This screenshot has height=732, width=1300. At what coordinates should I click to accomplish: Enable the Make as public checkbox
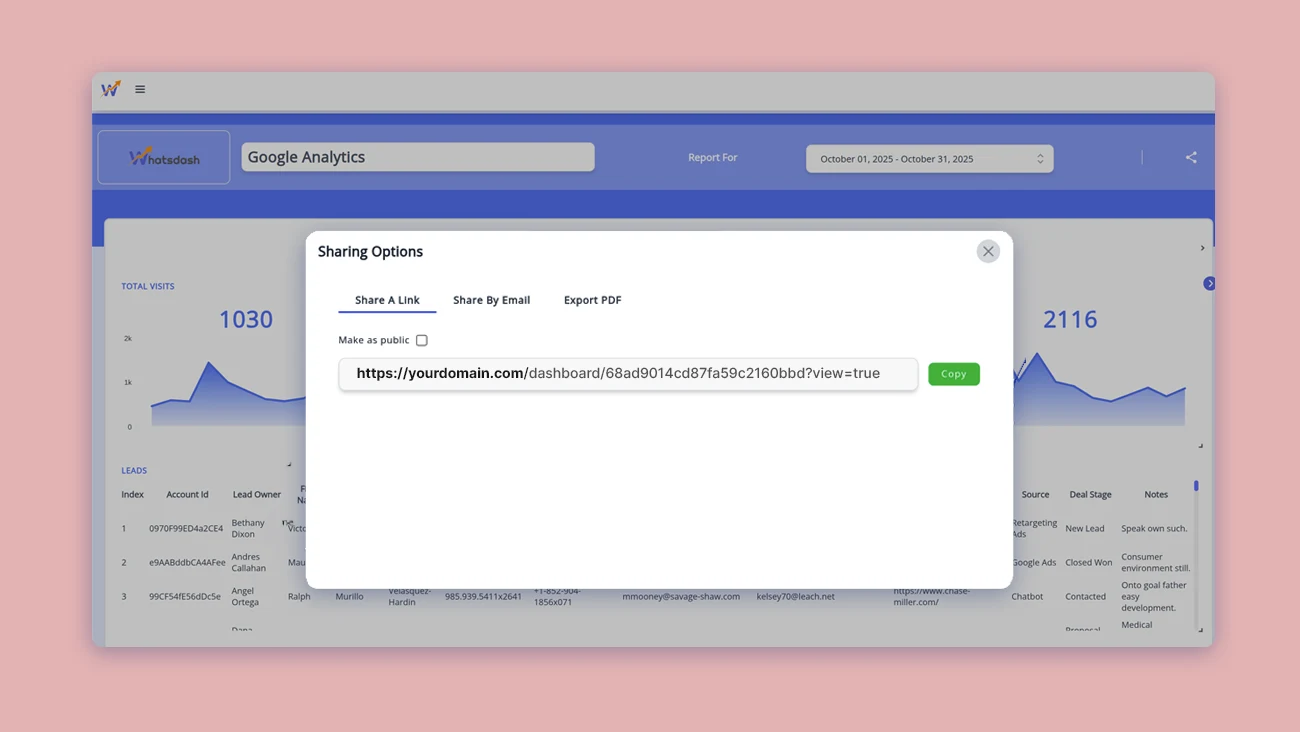pos(422,340)
